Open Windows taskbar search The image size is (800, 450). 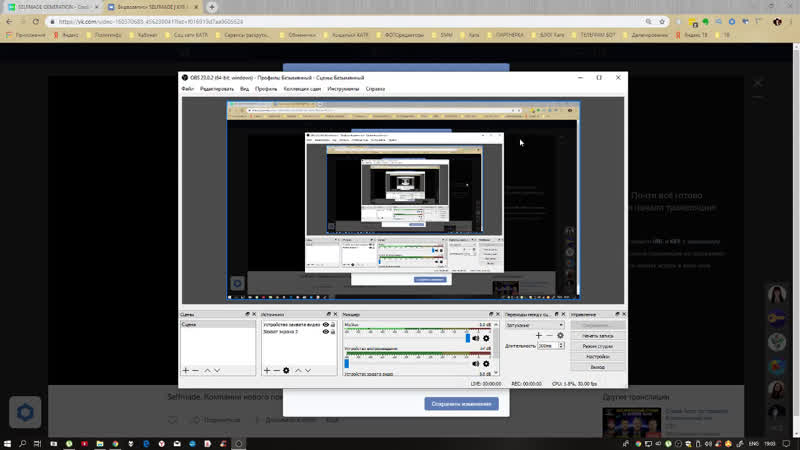[22, 444]
